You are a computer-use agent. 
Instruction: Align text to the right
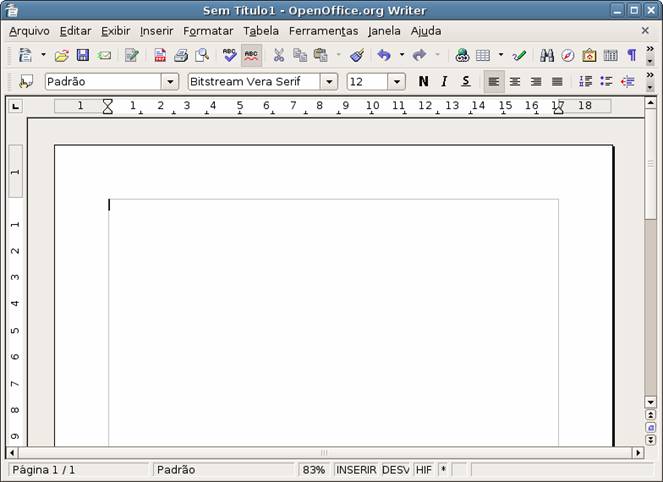[x=536, y=82]
